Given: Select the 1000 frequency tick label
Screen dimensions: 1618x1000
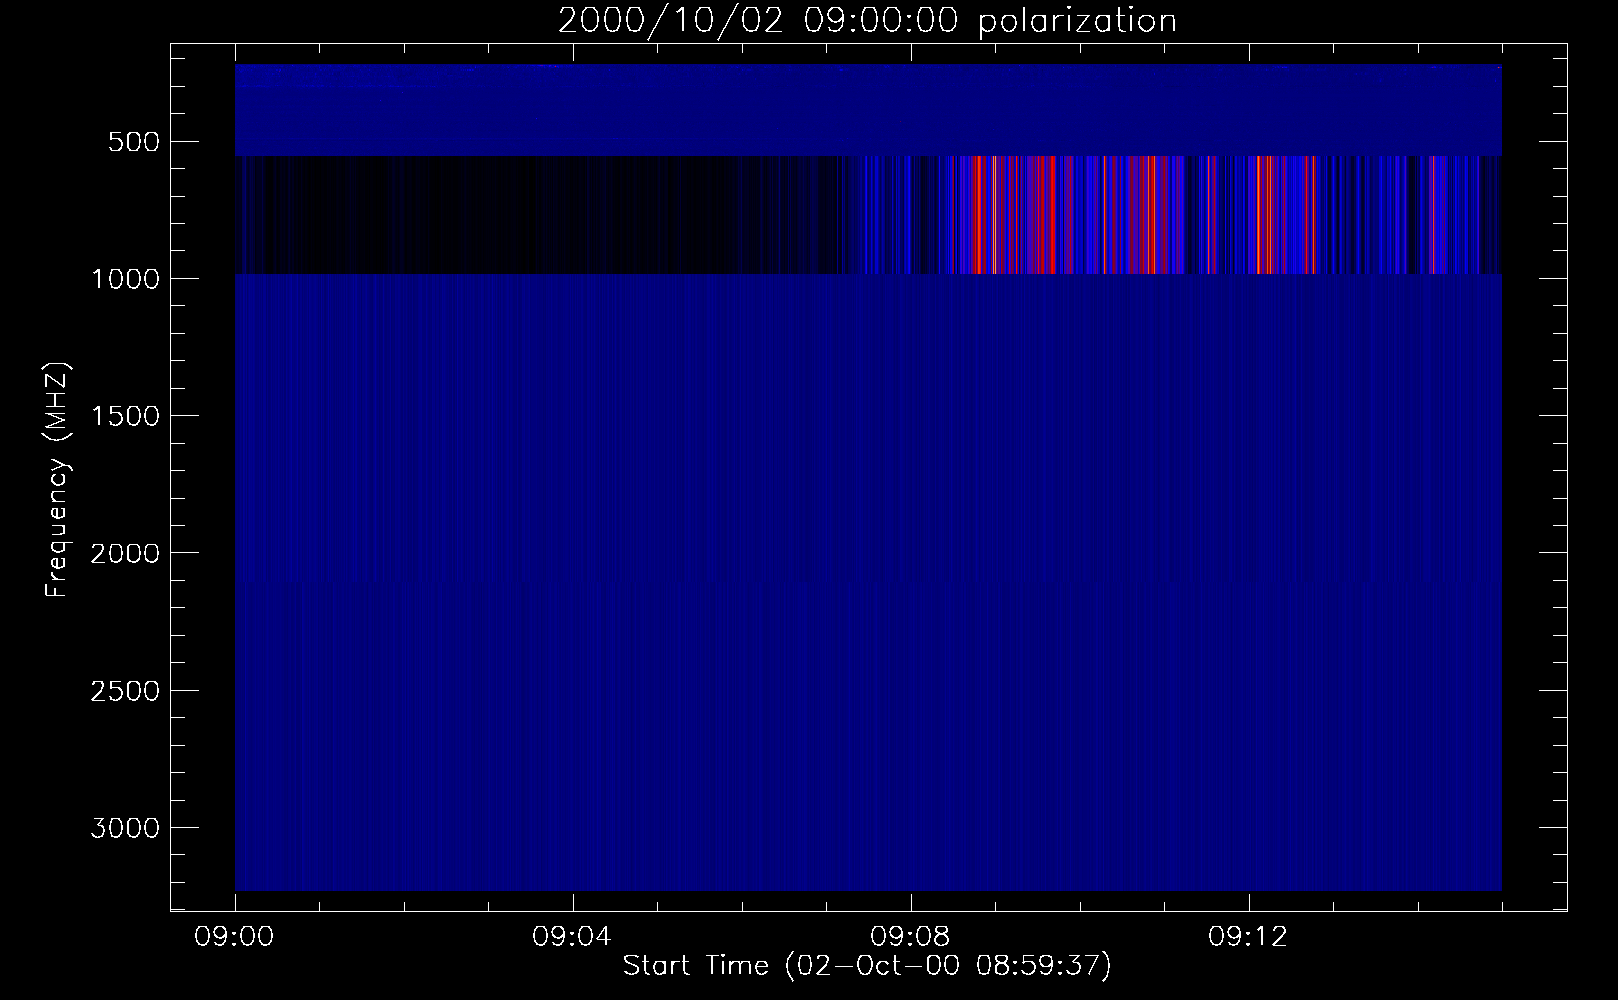Looking at the screenshot, I should coord(125,279).
